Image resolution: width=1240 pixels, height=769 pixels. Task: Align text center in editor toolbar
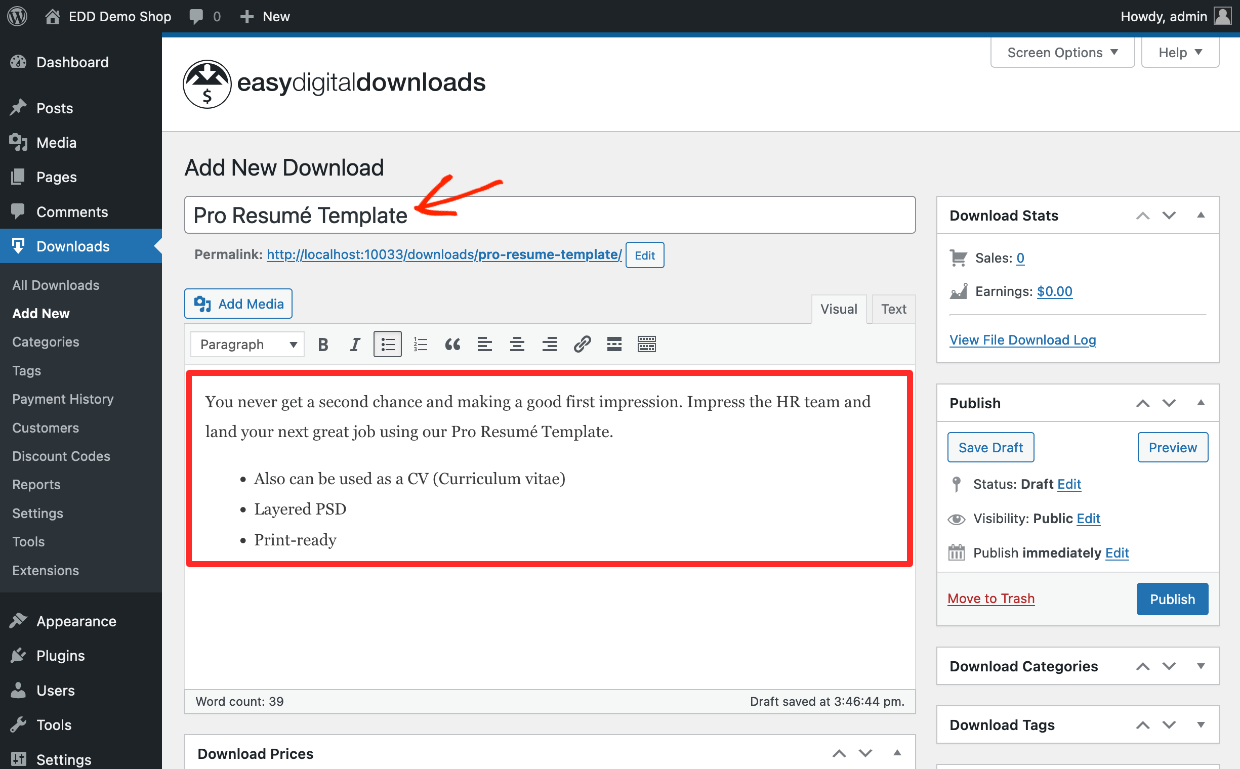click(517, 345)
